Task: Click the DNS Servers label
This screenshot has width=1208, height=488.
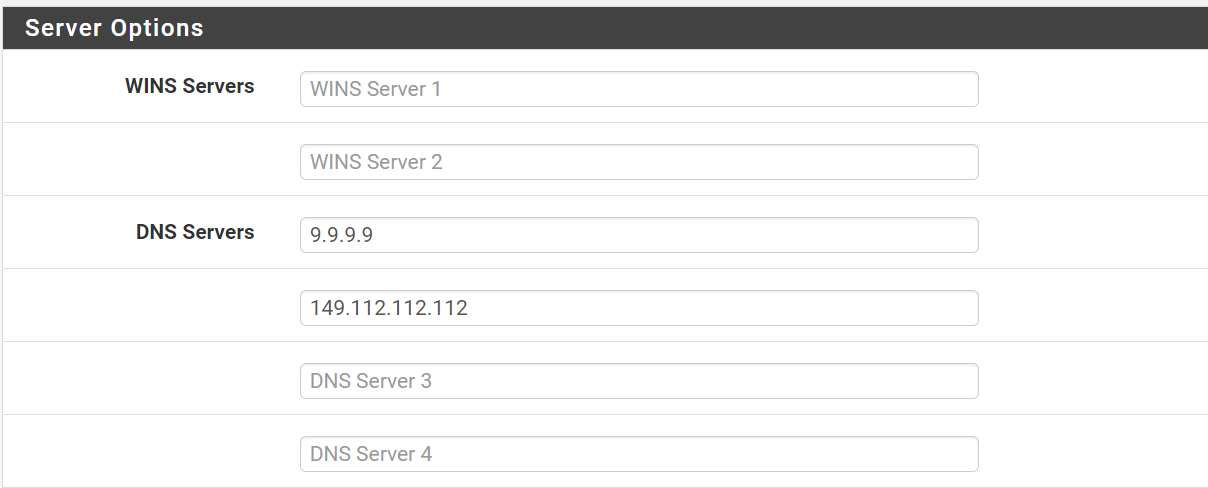Action: [195, 232]
